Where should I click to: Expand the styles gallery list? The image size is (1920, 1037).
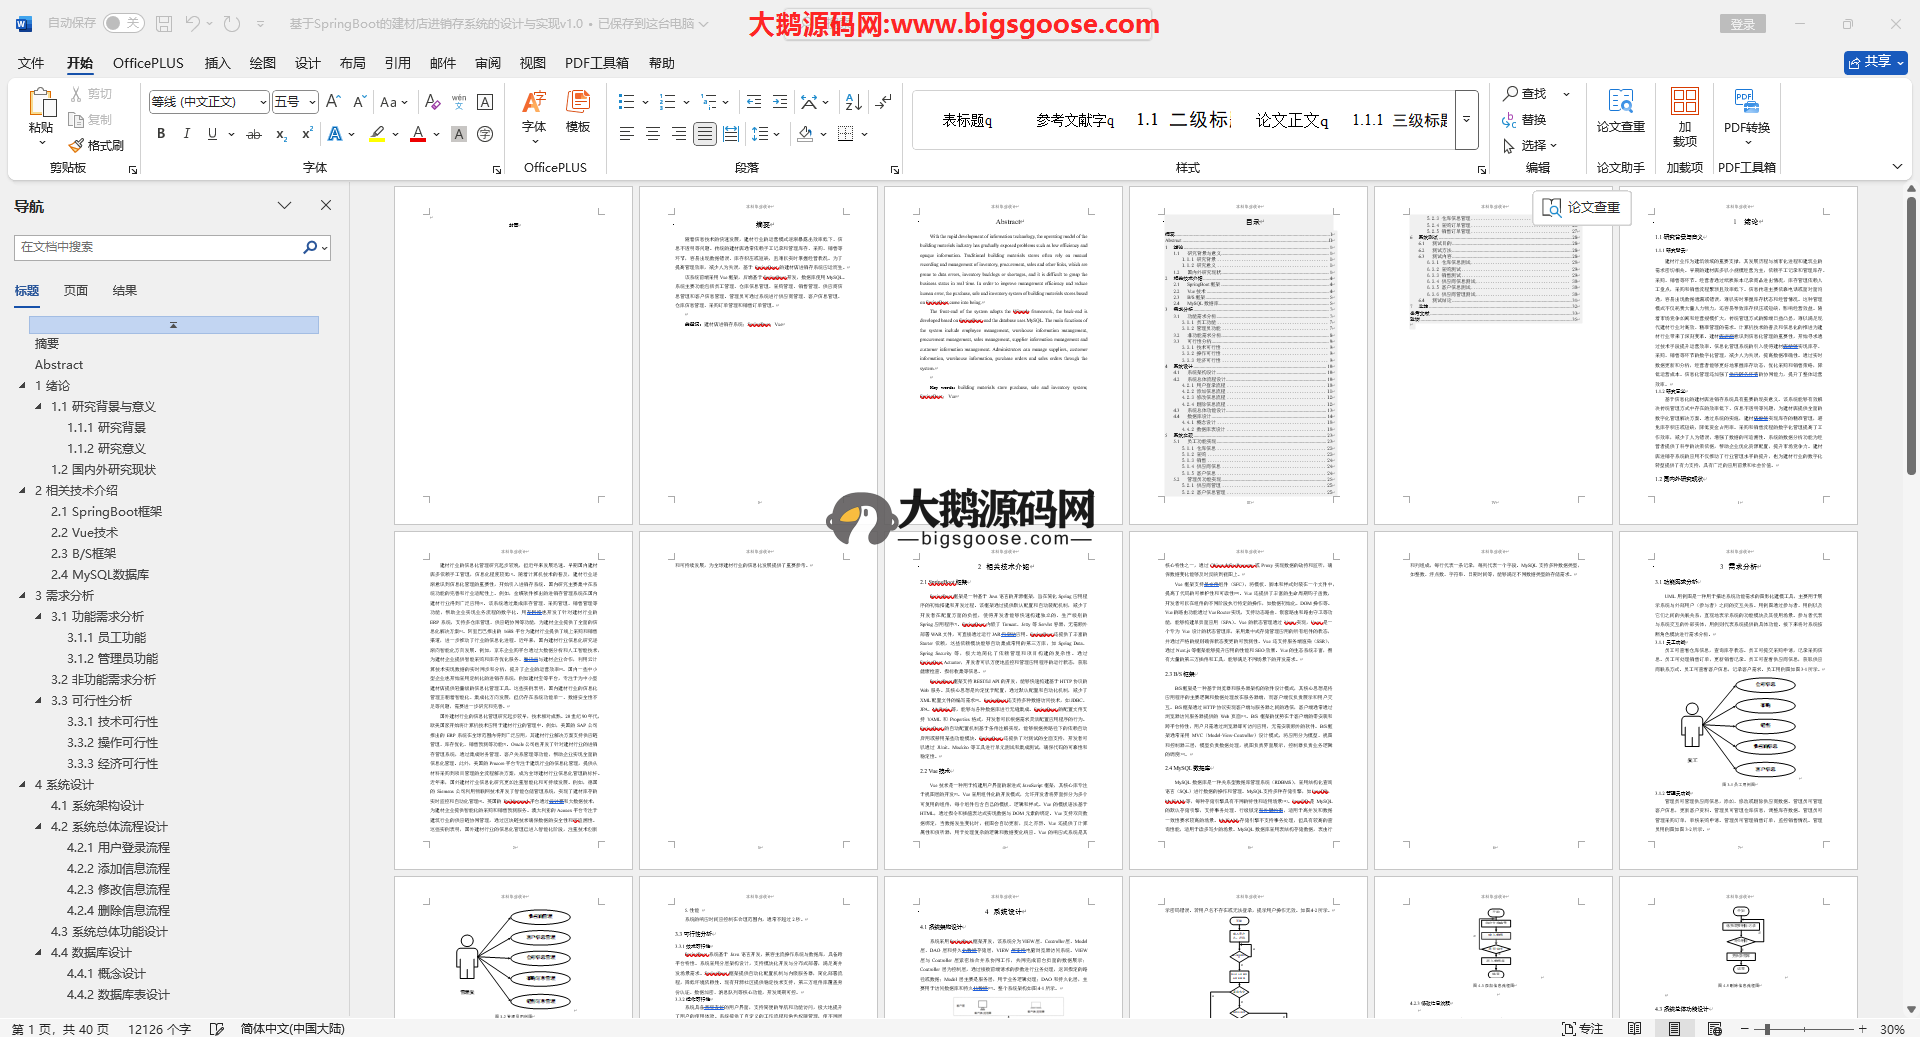[x=1467, y=119]
